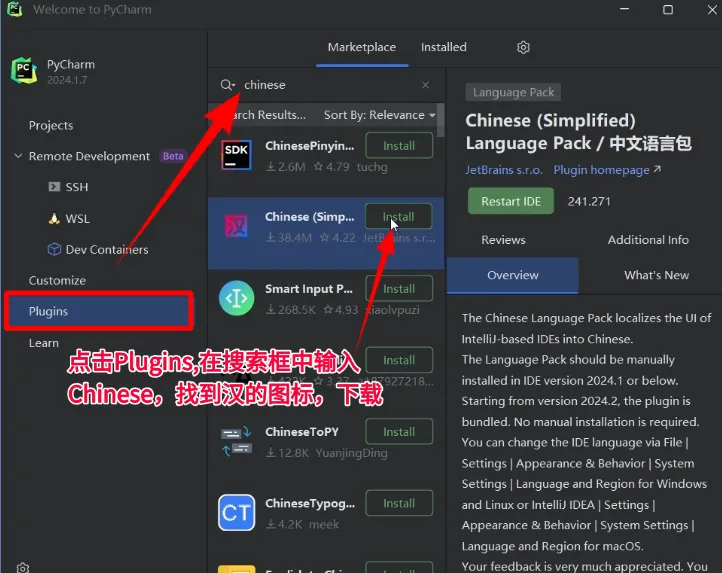722x573 pixels.
Task: Click ChineseToPY plugin icon
Action: click(236, 441)
